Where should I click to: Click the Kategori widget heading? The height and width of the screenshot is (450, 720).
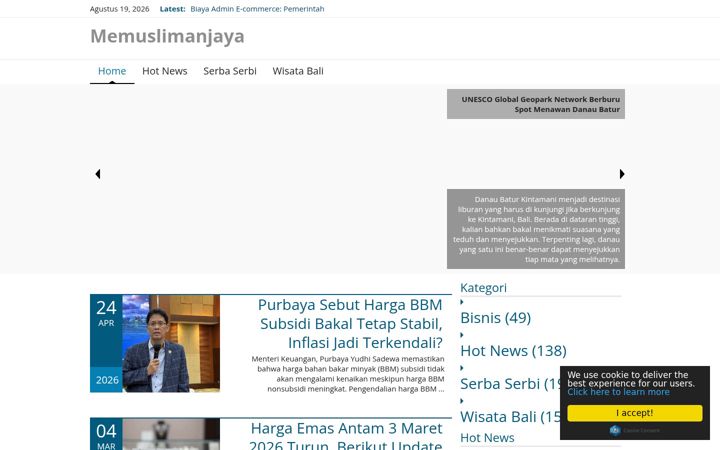484,288
